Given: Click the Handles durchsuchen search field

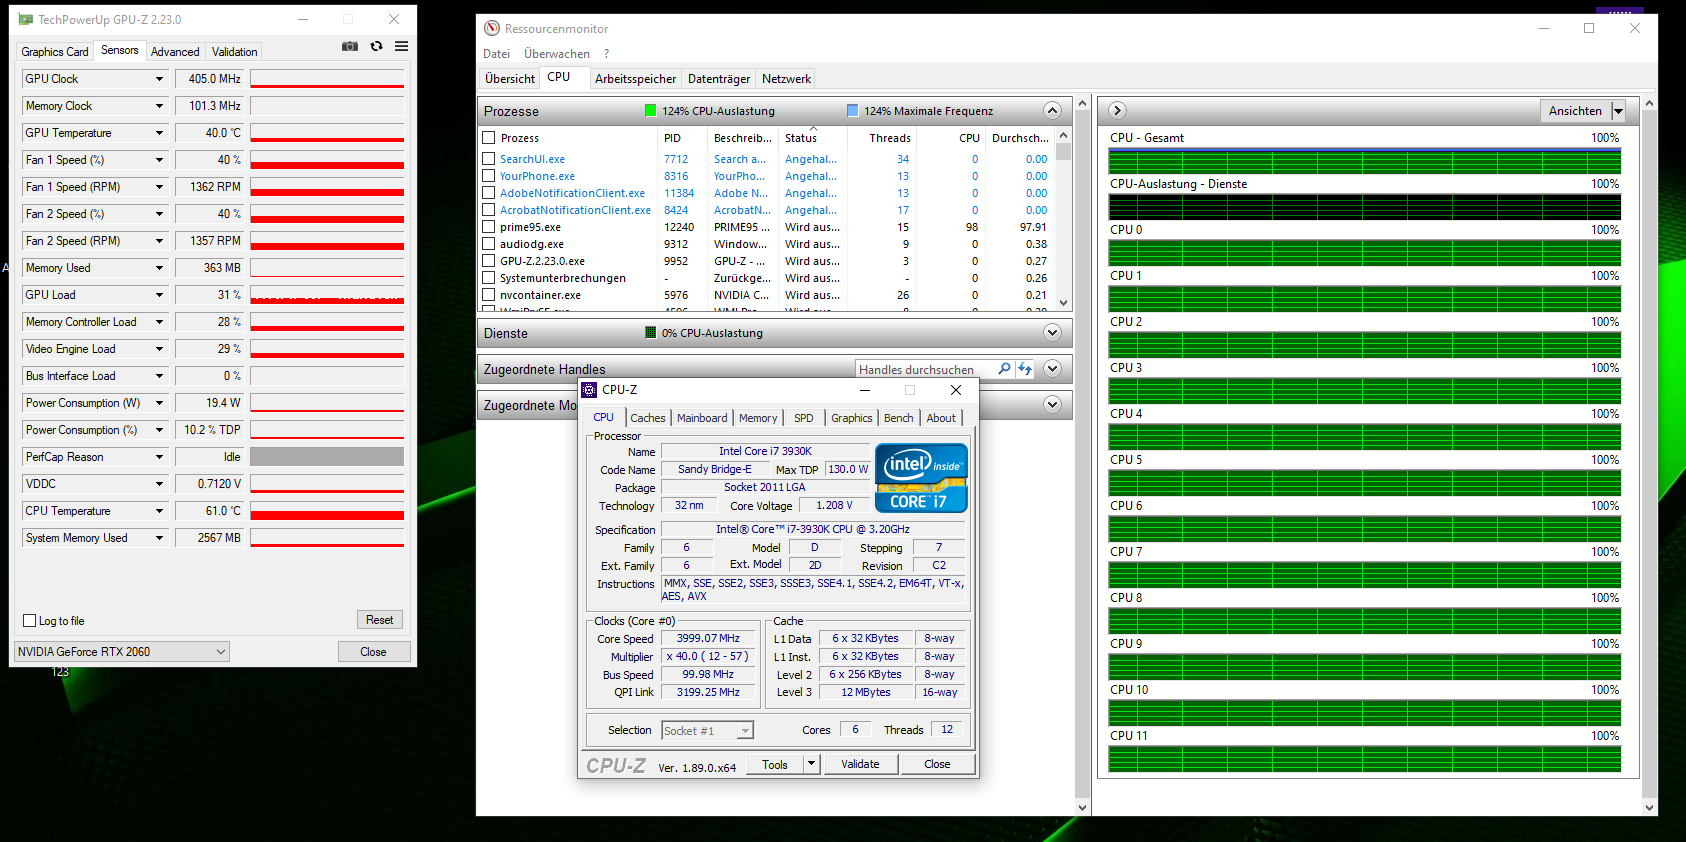Looking at the screenshot, I should coord(925,369).
